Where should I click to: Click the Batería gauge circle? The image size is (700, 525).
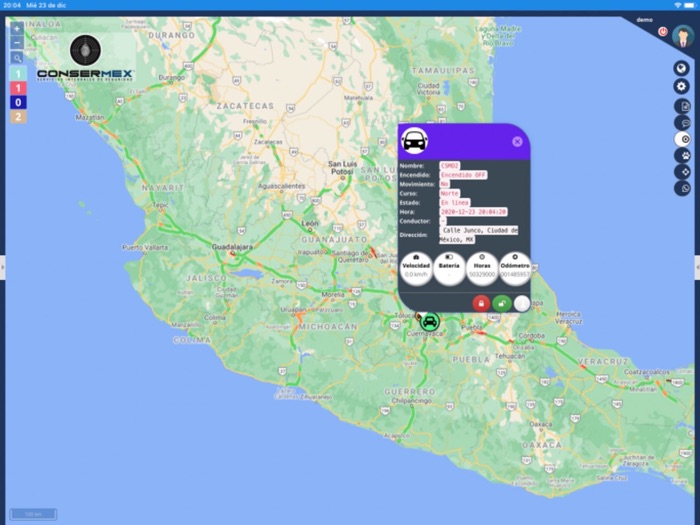(x=449, y=268)
